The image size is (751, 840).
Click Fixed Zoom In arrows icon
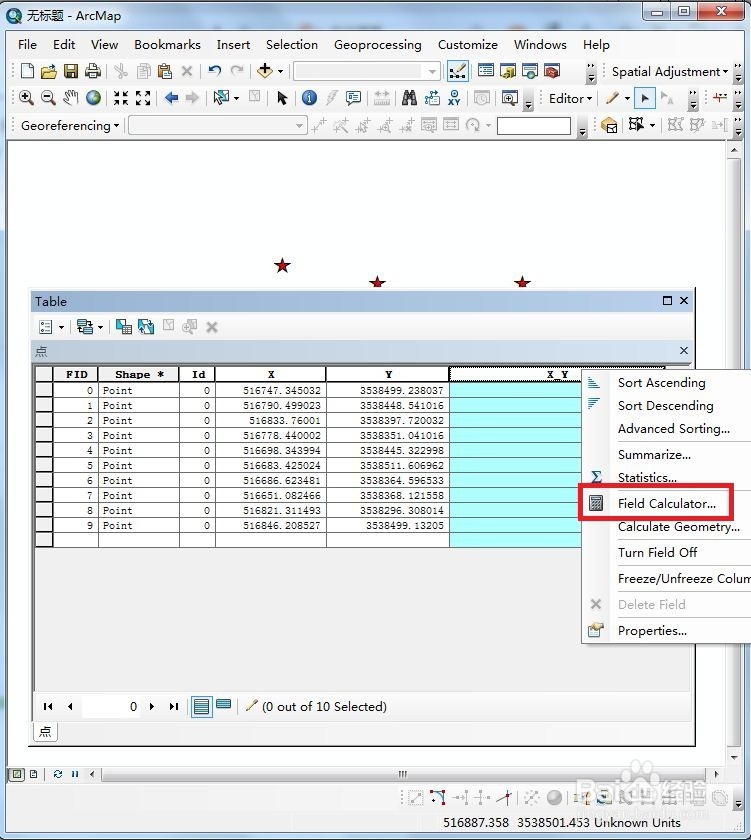click(x=121, y=98)
